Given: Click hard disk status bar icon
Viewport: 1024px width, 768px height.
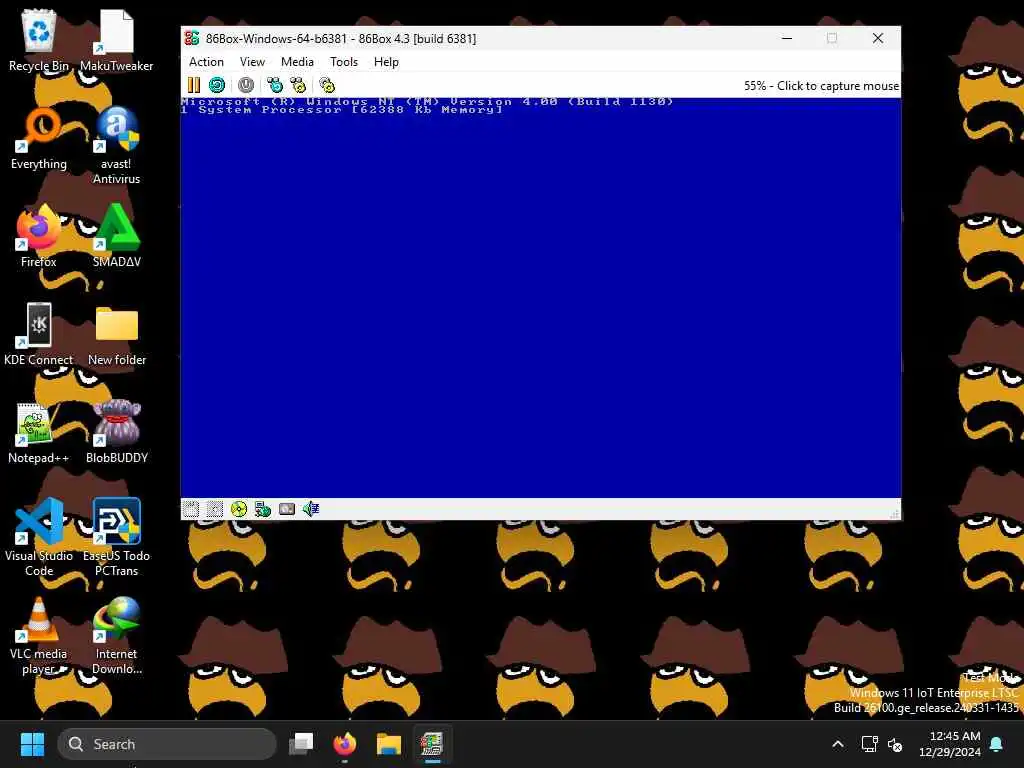Looking at the screenshot, I should (x=287, y=509).
